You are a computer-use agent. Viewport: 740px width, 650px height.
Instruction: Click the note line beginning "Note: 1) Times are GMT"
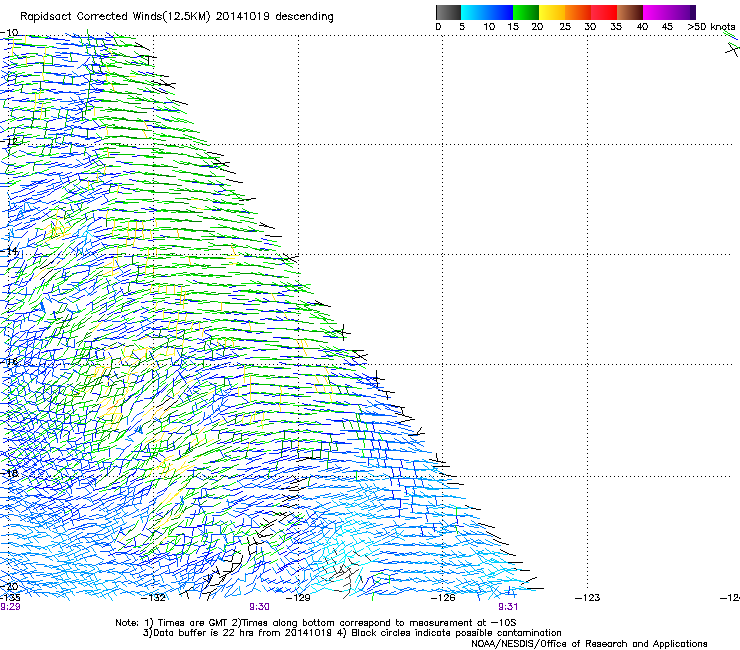click(316, 623)
